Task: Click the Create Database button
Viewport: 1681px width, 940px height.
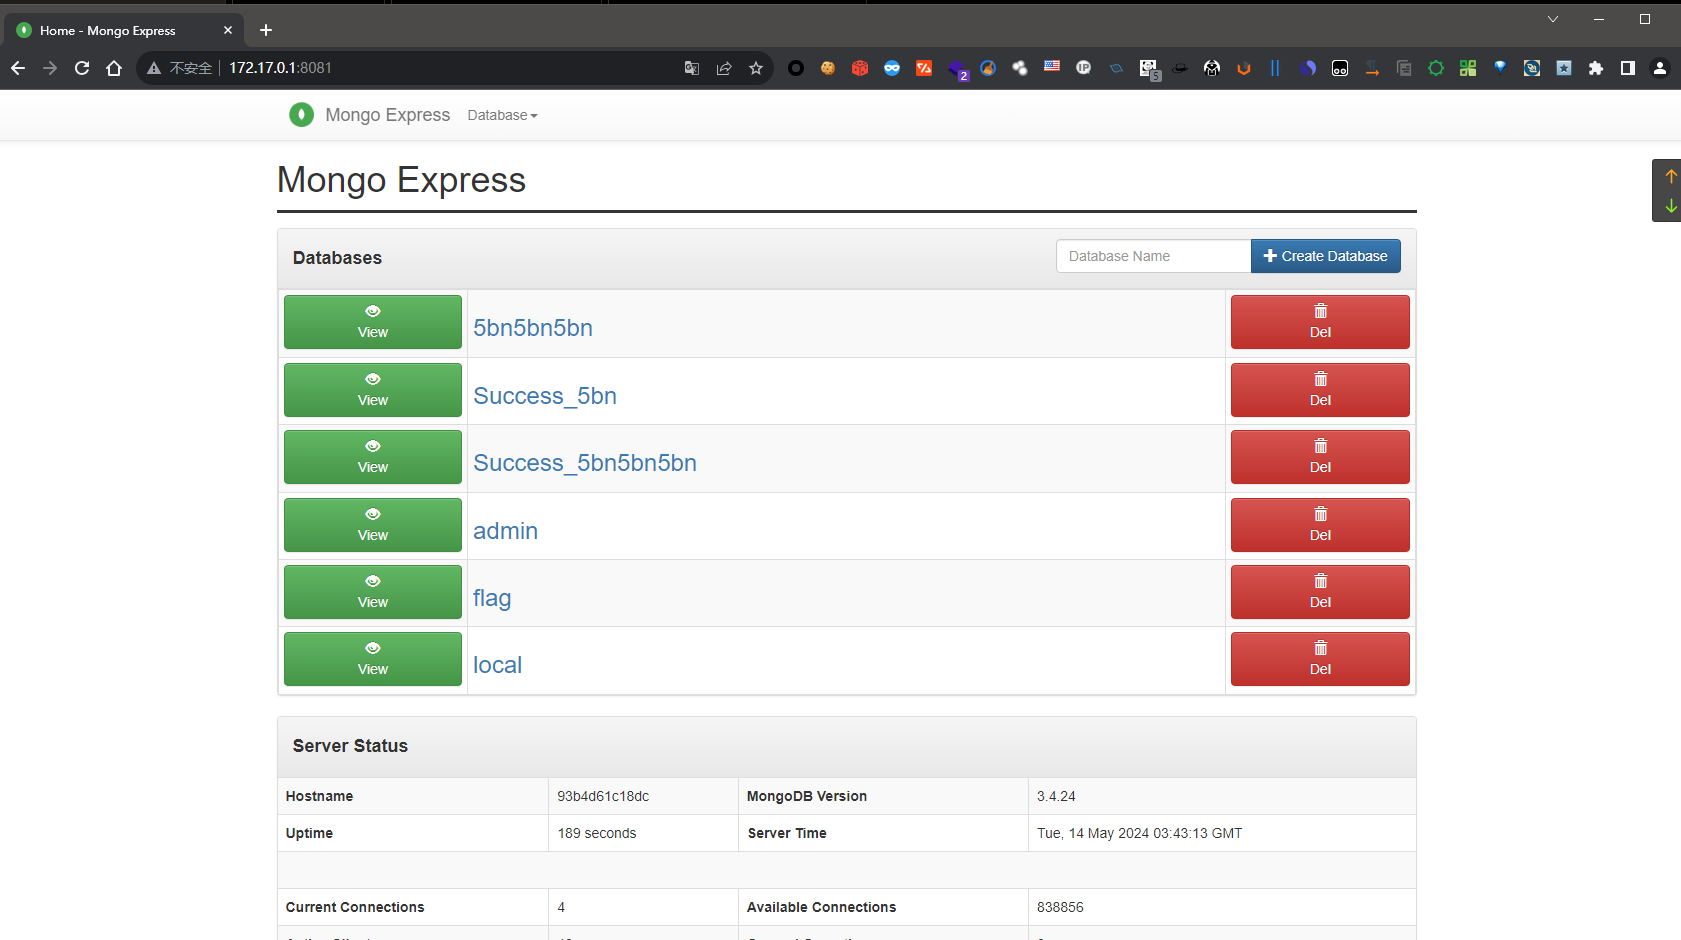Action: (1325, 256)
